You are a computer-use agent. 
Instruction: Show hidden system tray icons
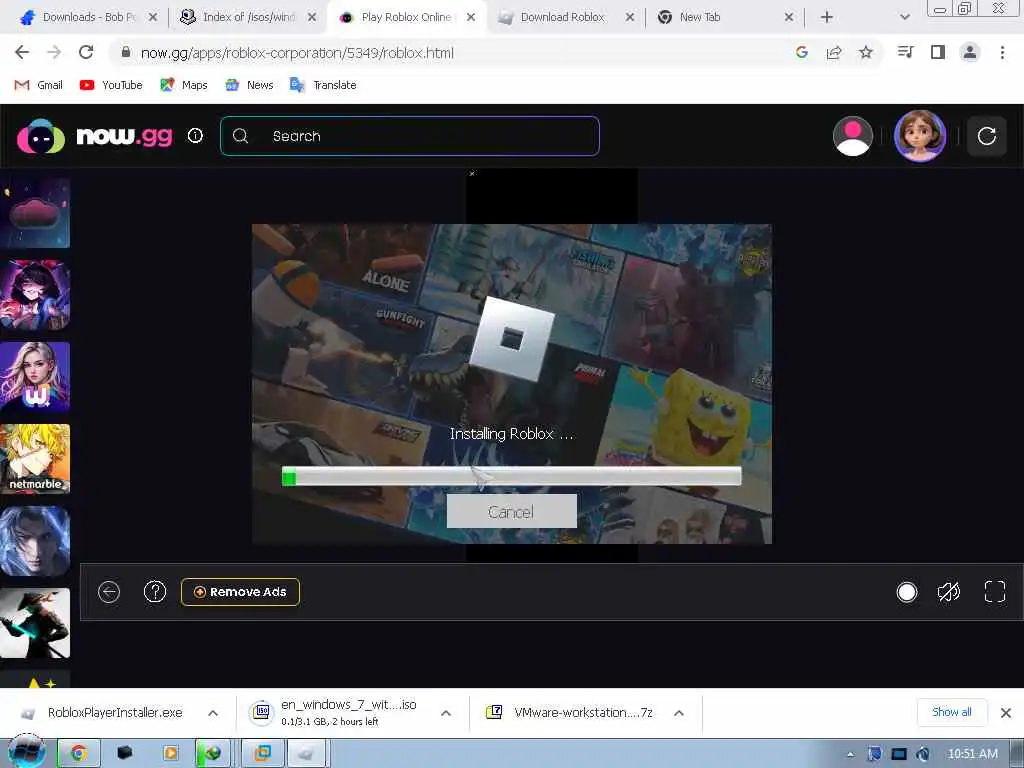point(850,754)
